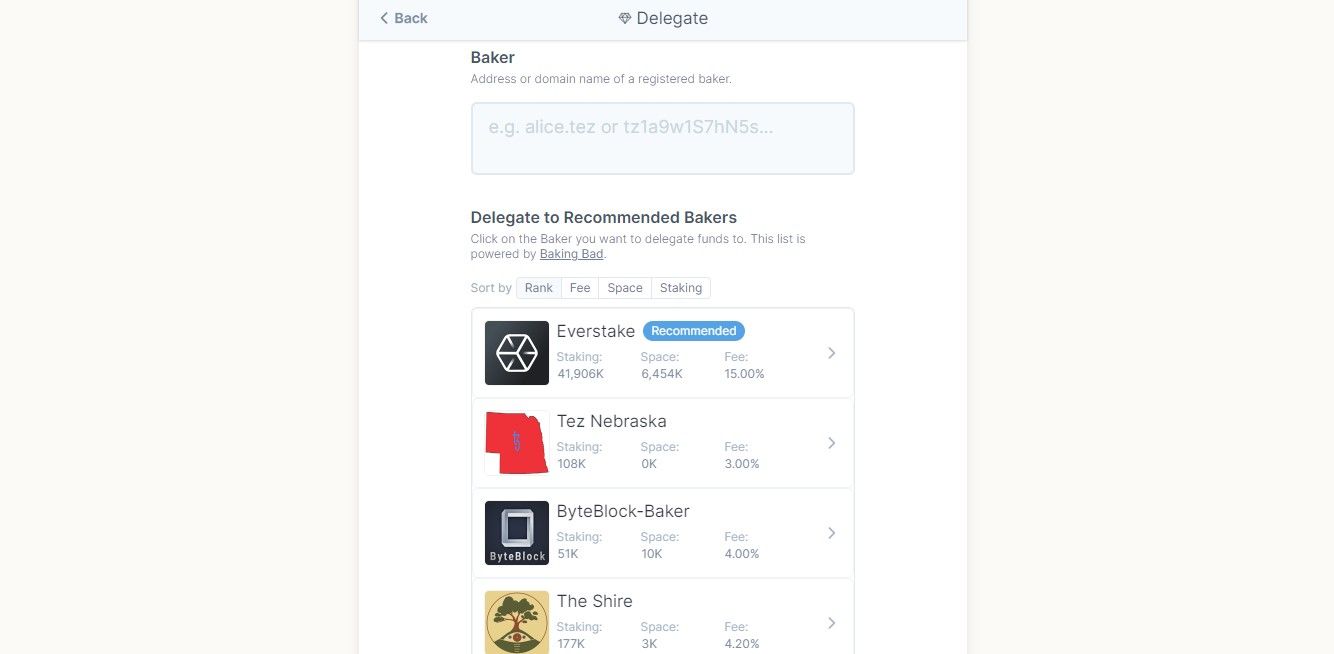The height and width of the screenshot is (654, 1334).
Task: Click the diamond icon beside Delegate title
Action: tap(625, 19)
